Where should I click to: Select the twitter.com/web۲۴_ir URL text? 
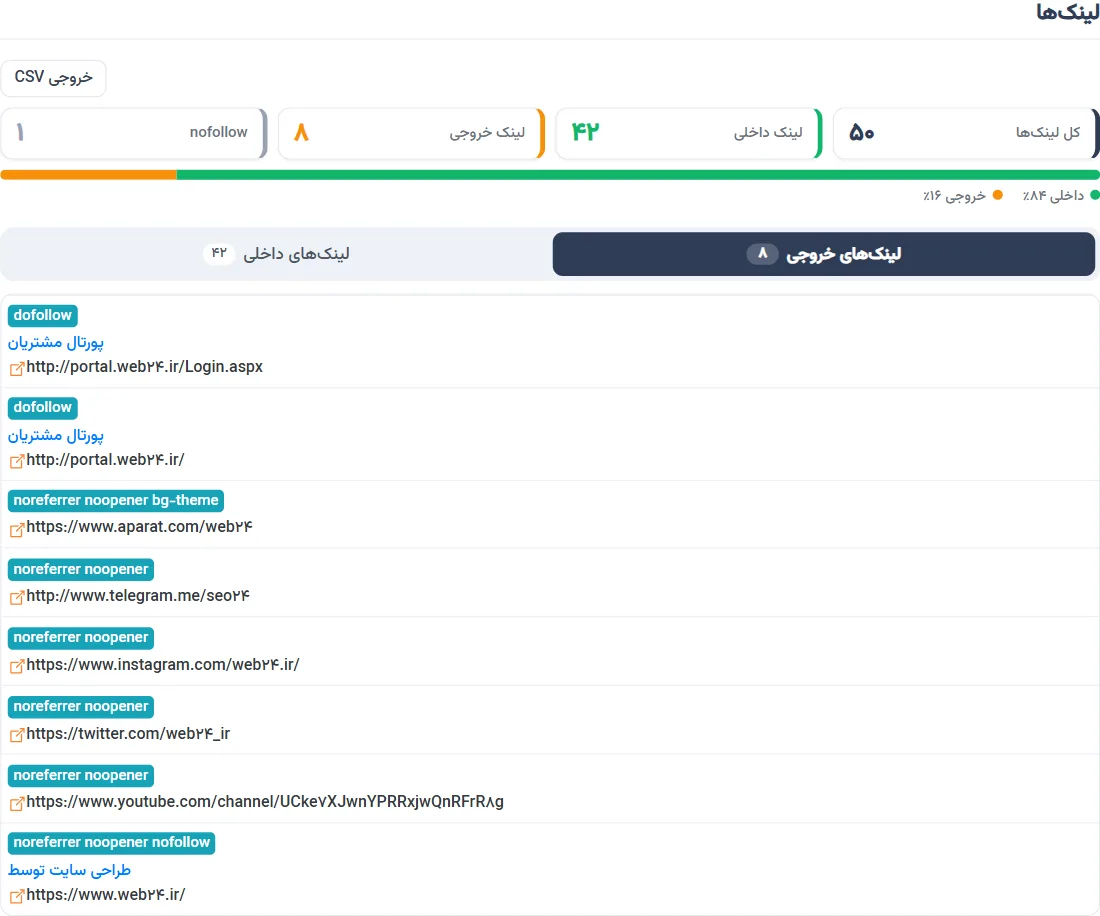click(x=128, y=733)
